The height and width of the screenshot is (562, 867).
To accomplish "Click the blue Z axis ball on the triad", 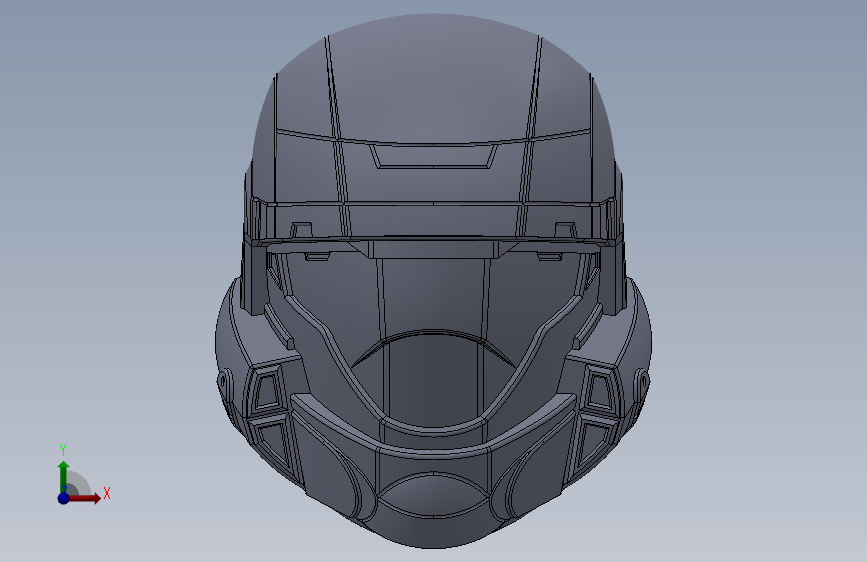I will pos(63,498).
